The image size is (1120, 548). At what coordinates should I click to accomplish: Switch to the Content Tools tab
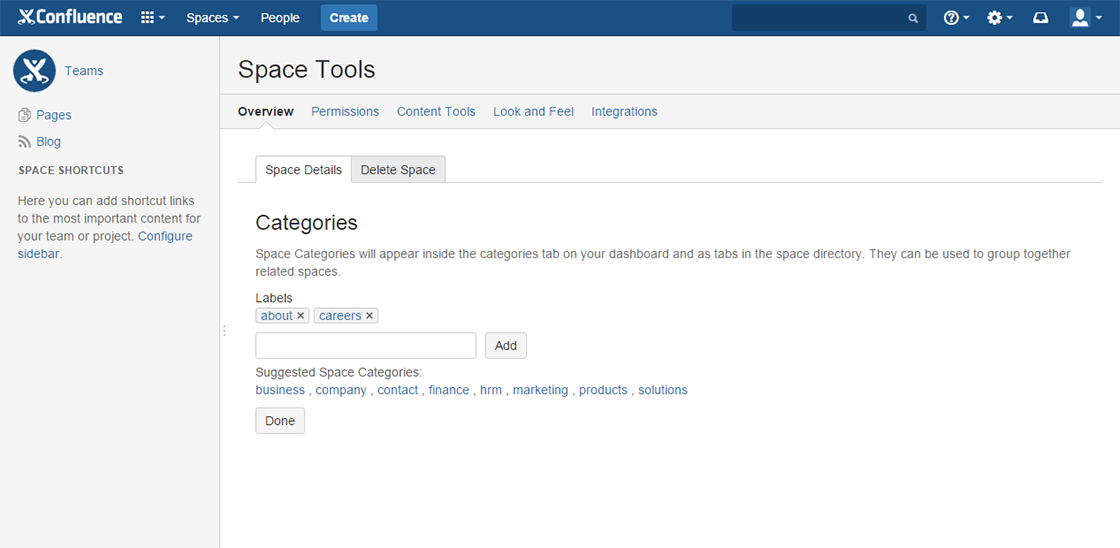436,111
